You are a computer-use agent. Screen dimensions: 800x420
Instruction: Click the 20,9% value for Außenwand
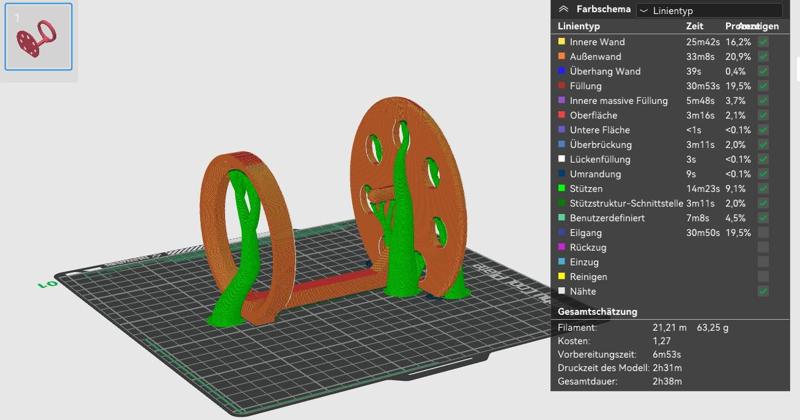(x=738, y=57)
